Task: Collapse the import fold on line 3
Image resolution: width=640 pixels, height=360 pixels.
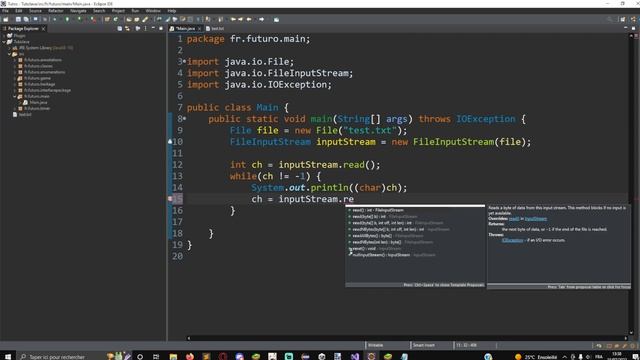Action: (184, 62)
